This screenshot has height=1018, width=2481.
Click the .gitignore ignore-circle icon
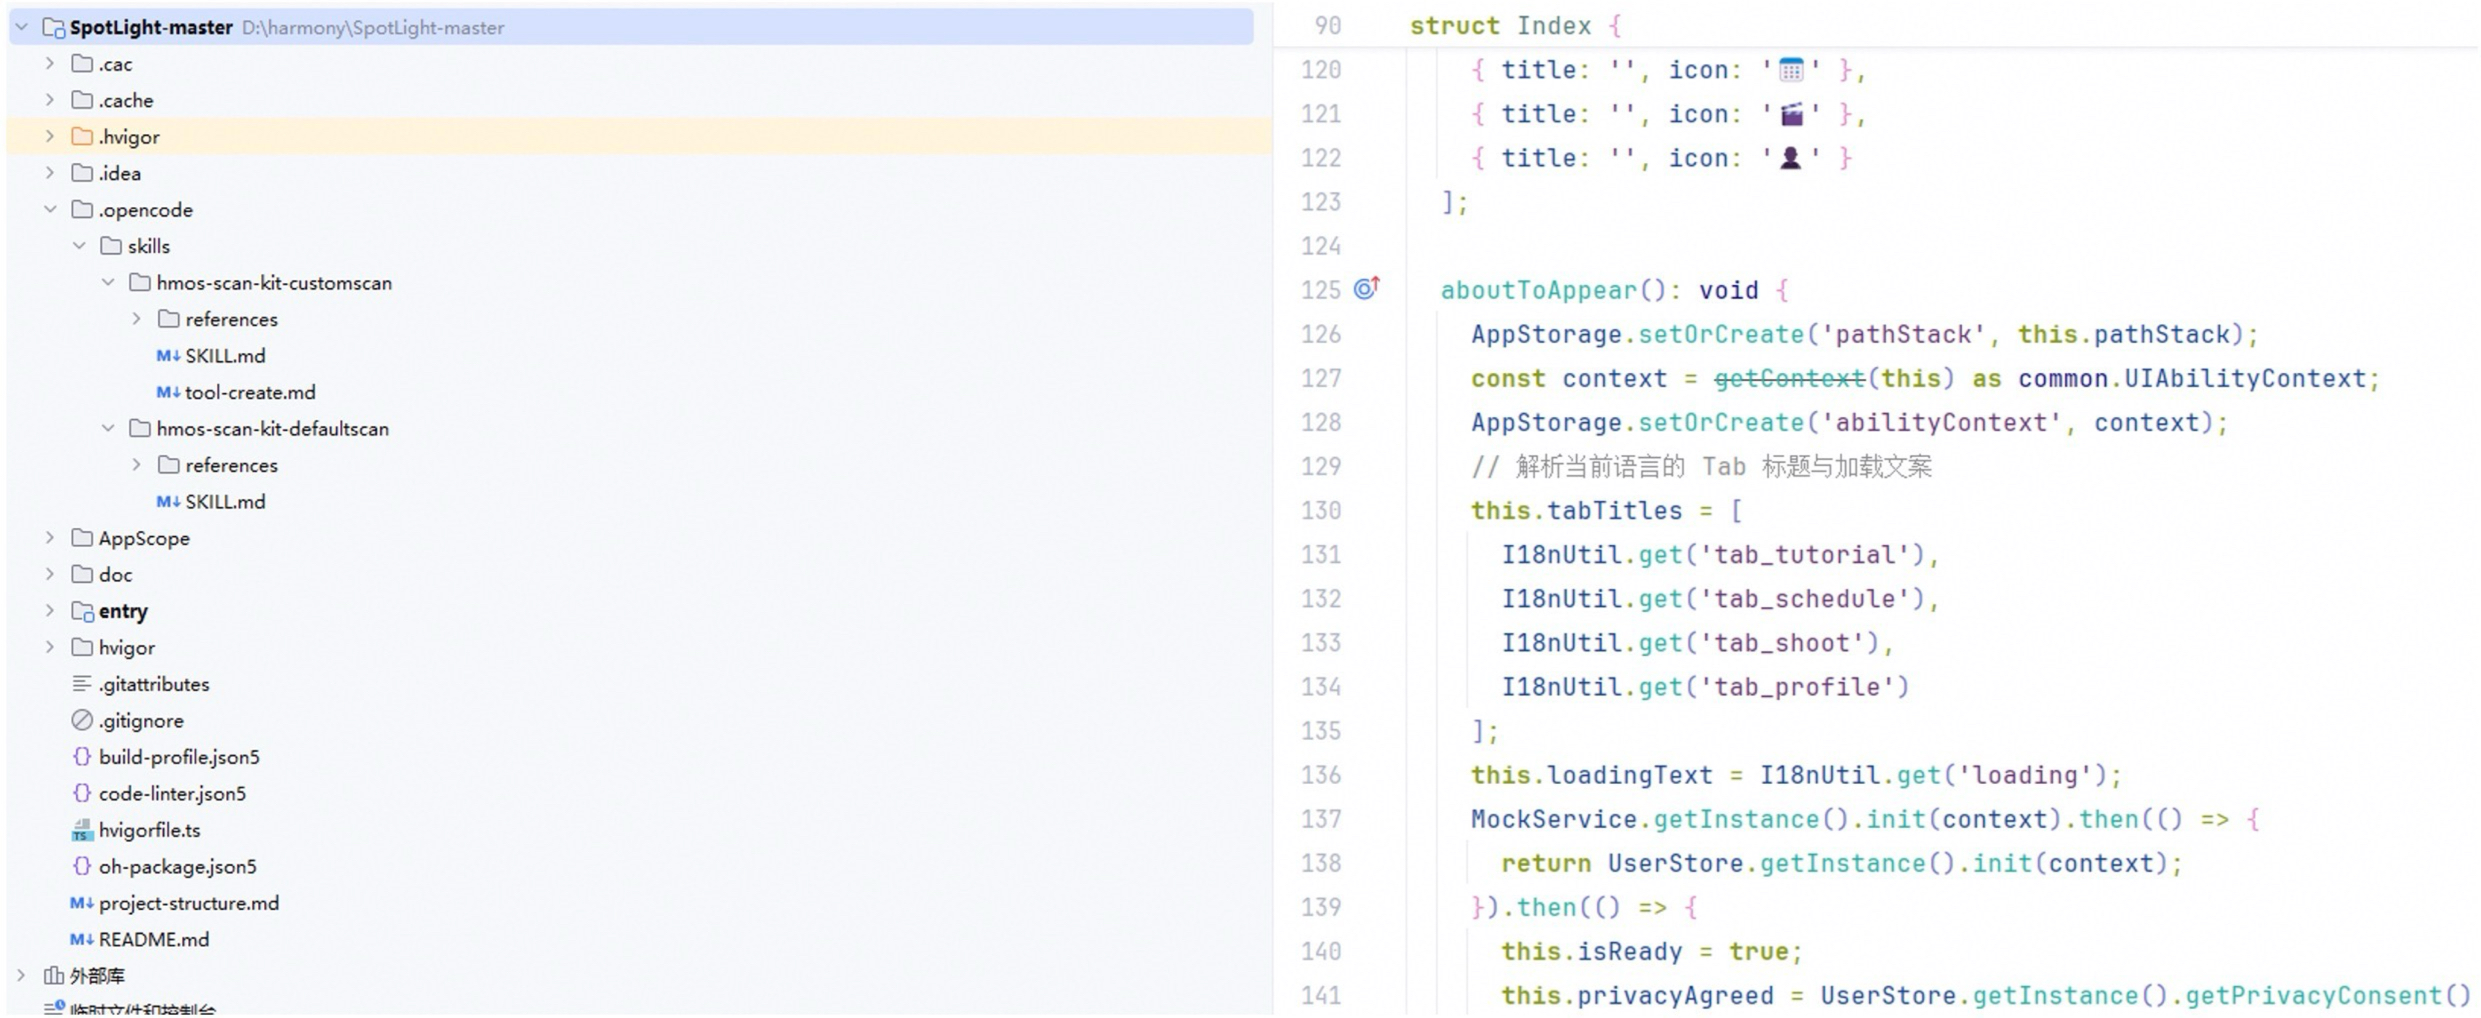82,720
